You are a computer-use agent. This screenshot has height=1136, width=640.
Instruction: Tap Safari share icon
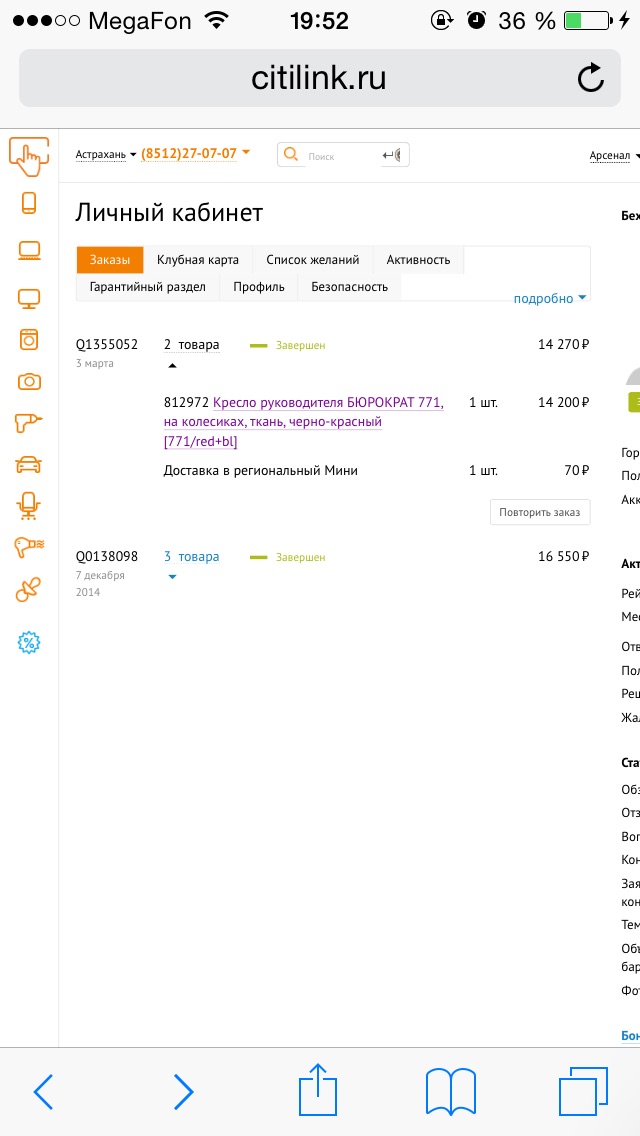click(x=320, y=1089)
